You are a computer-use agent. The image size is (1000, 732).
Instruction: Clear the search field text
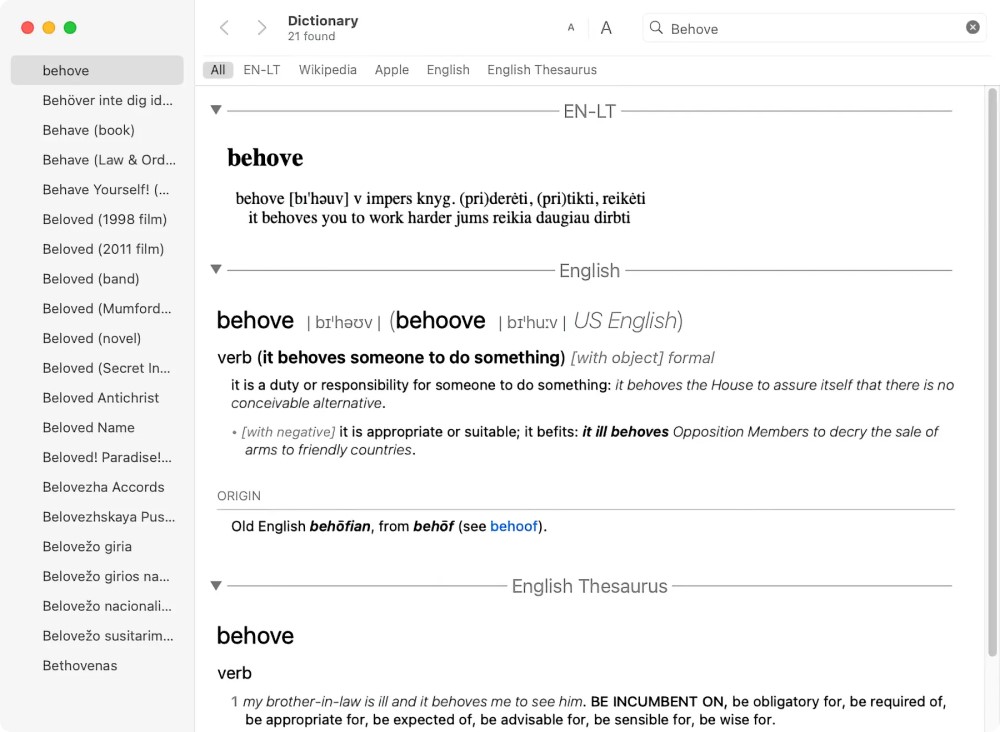click(x=973, y=27)
